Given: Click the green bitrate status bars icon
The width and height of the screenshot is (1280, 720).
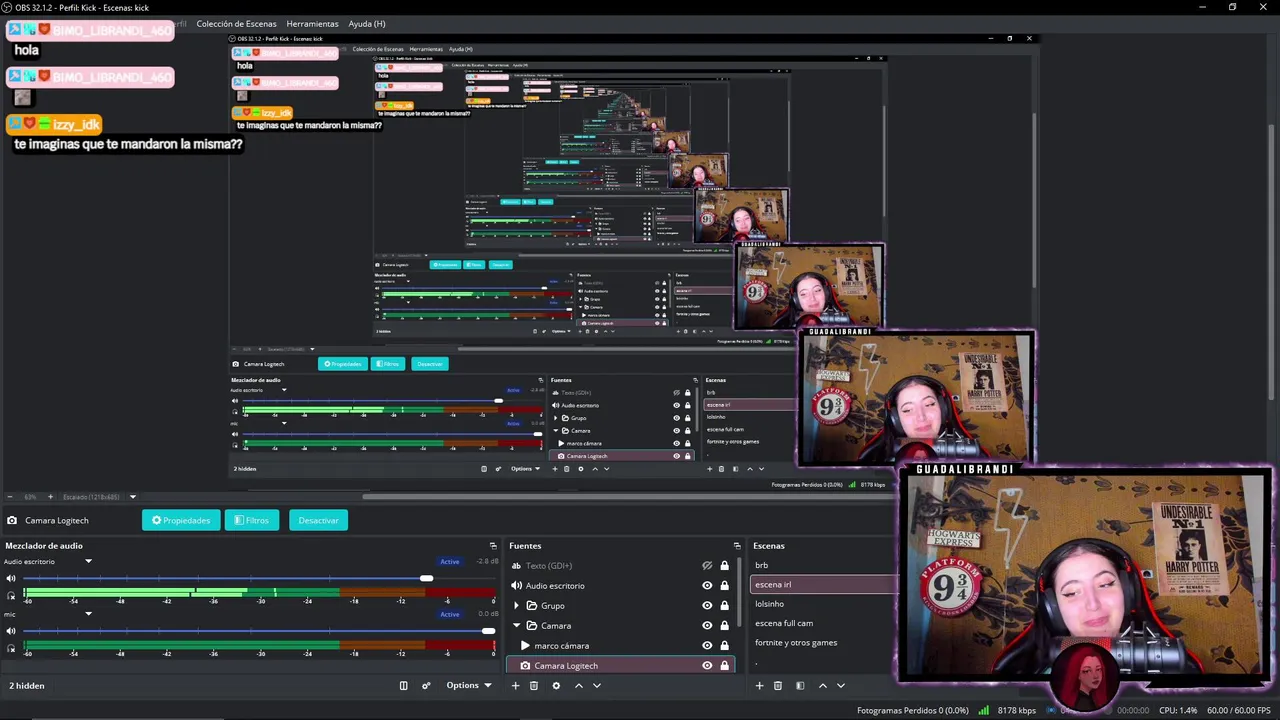Looking at the screenshot, I should tap(984, 710).
